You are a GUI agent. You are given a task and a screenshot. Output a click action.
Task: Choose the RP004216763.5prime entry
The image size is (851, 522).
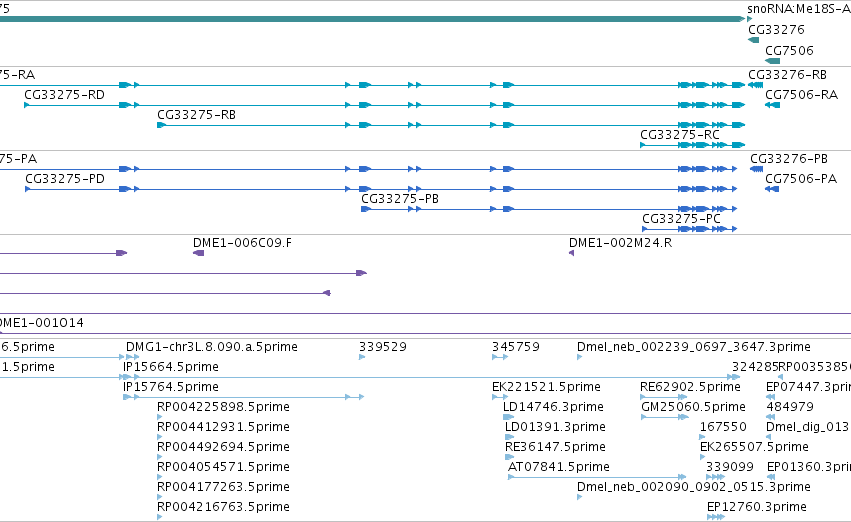pos(223,508)
